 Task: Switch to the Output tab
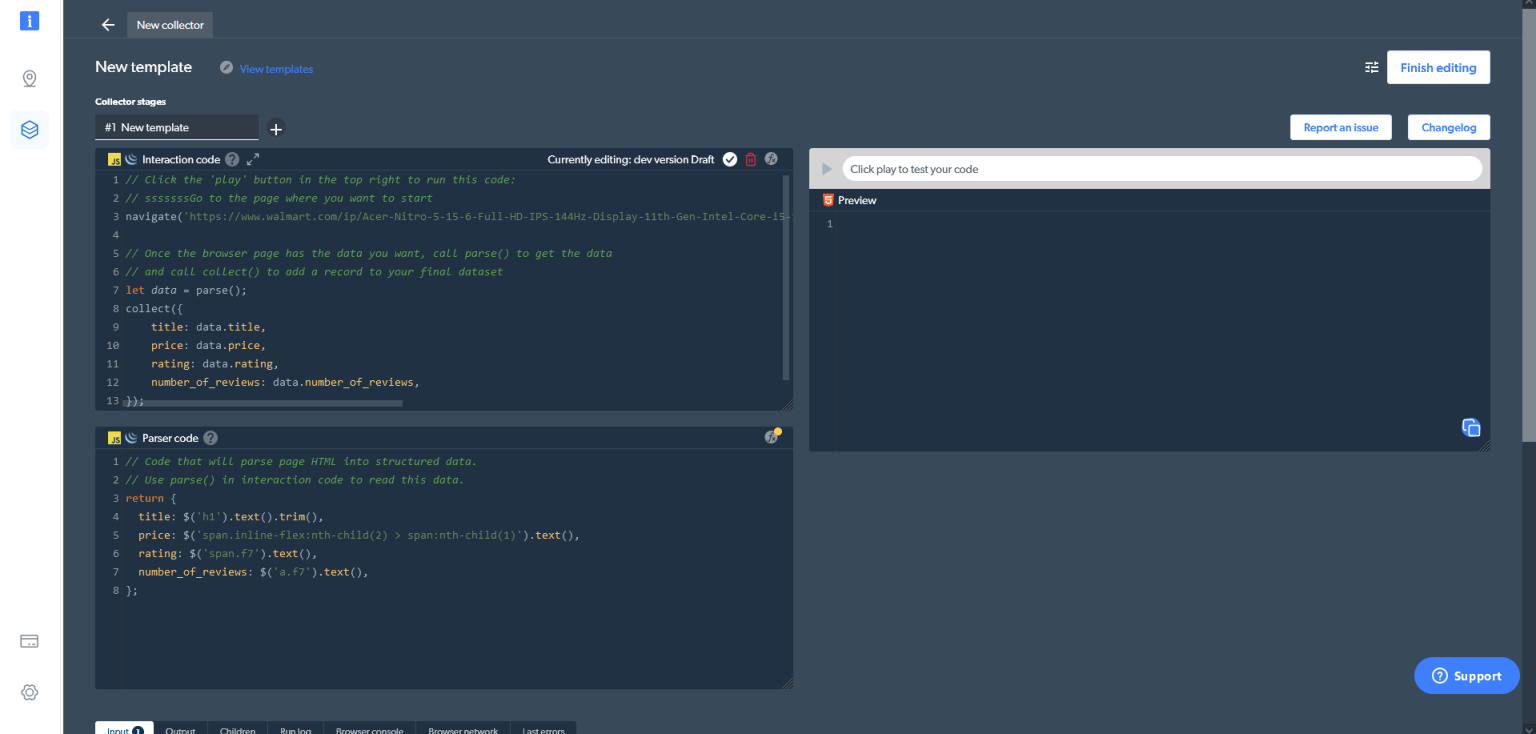coord(180,729)
